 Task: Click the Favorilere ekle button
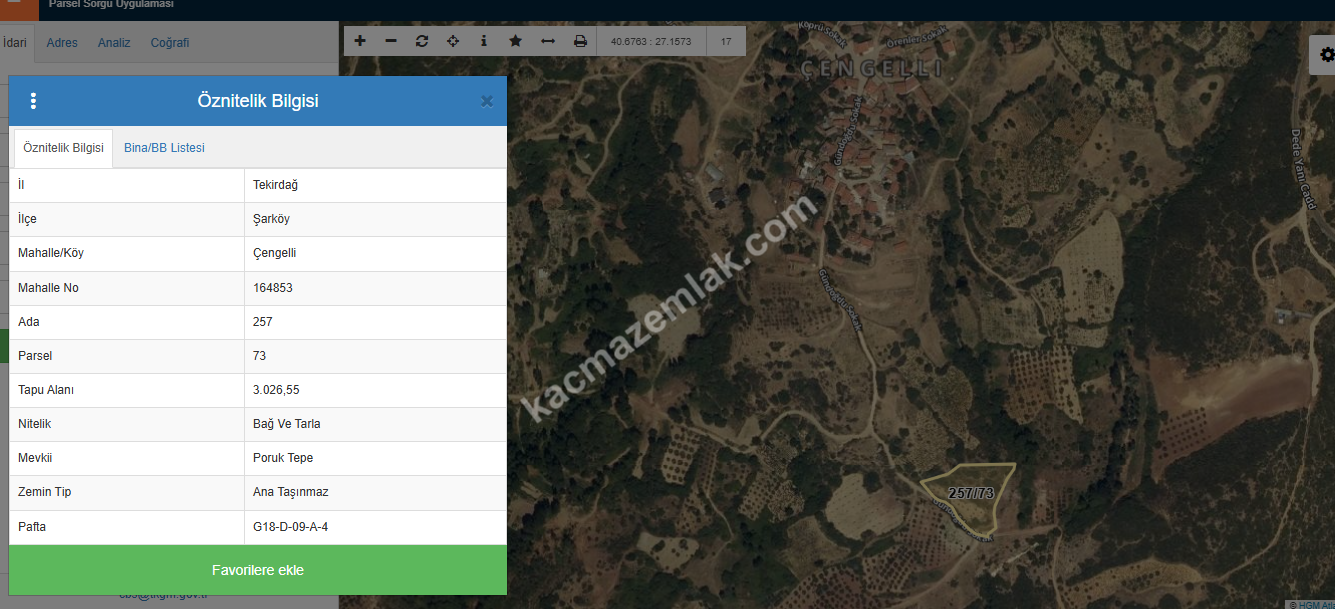258,570
